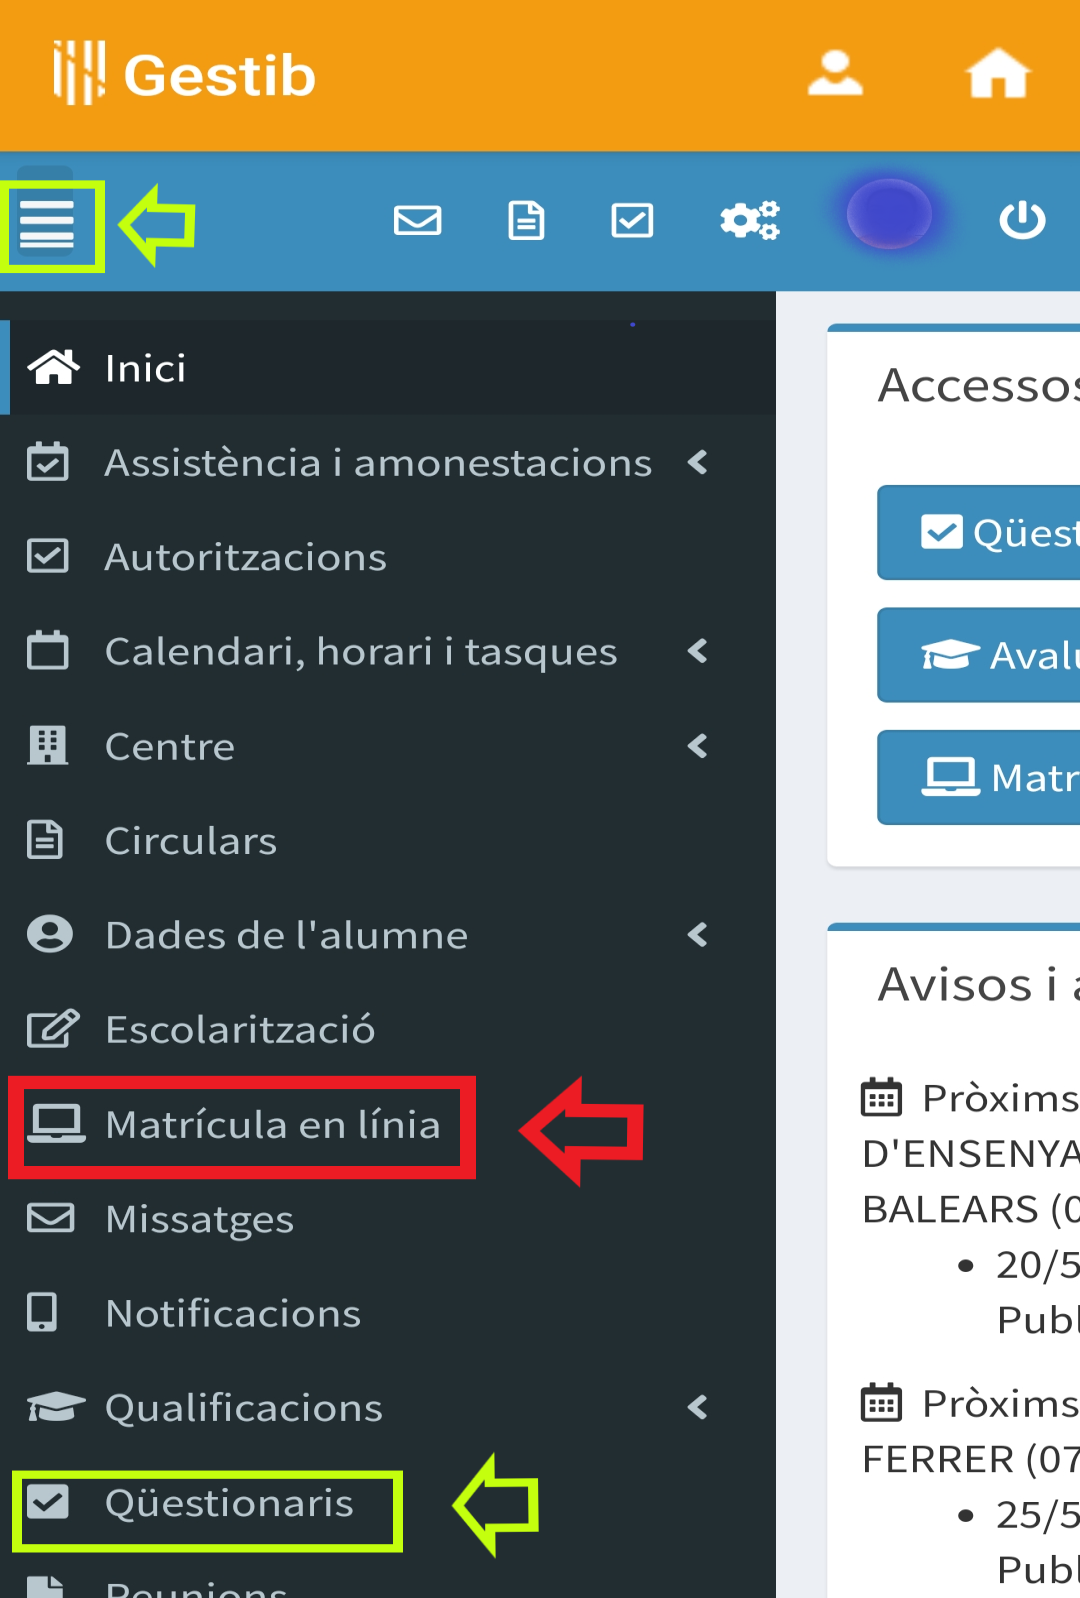Expand Qualificacions submenu chevron
Image resolution: width=1080 pixels, height=1598 pixels.
pos(698,1407)
